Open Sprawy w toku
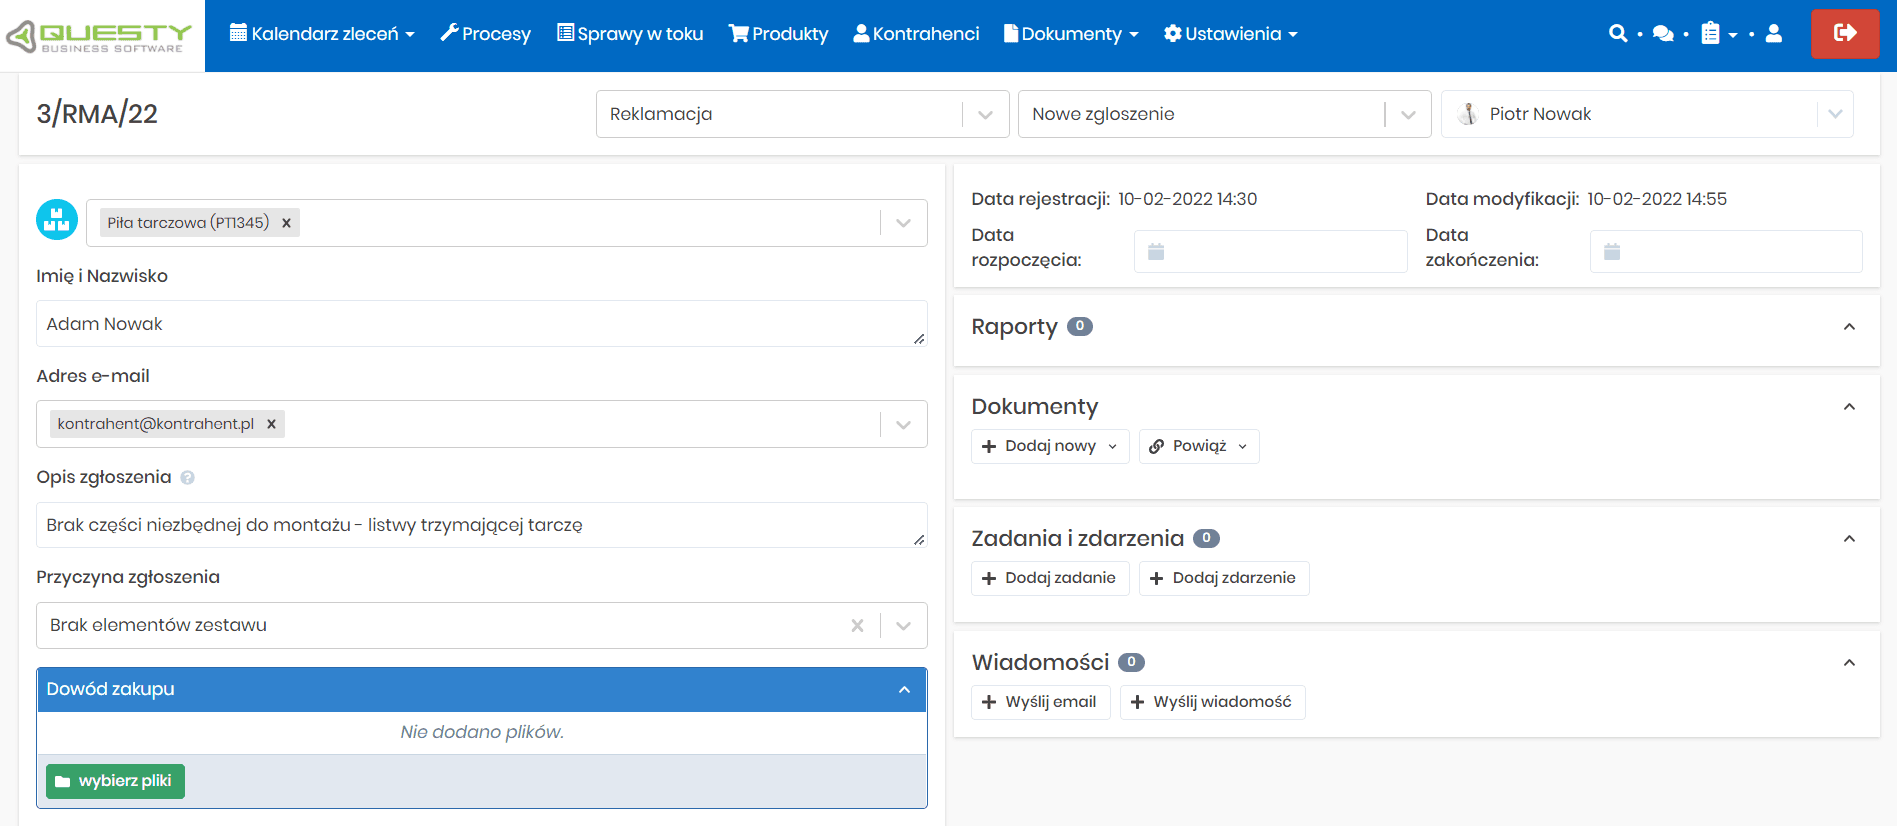The image size is (1897, 826). [630, 34]
